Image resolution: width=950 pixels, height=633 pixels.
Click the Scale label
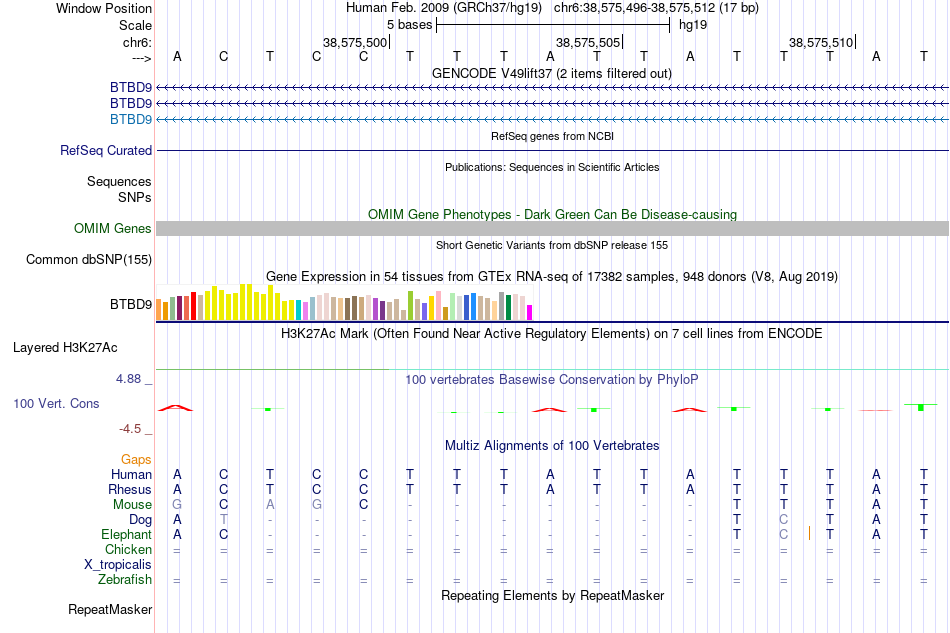pos(135,25)
